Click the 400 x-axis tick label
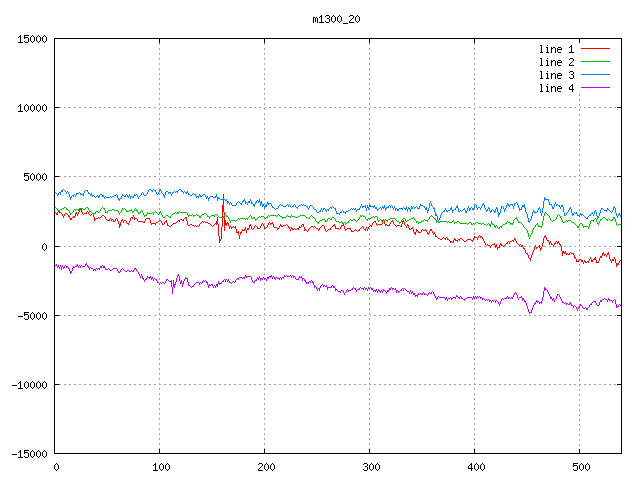Image resolution: width=640 pixels, height=480 pixels. pos(475,467)
